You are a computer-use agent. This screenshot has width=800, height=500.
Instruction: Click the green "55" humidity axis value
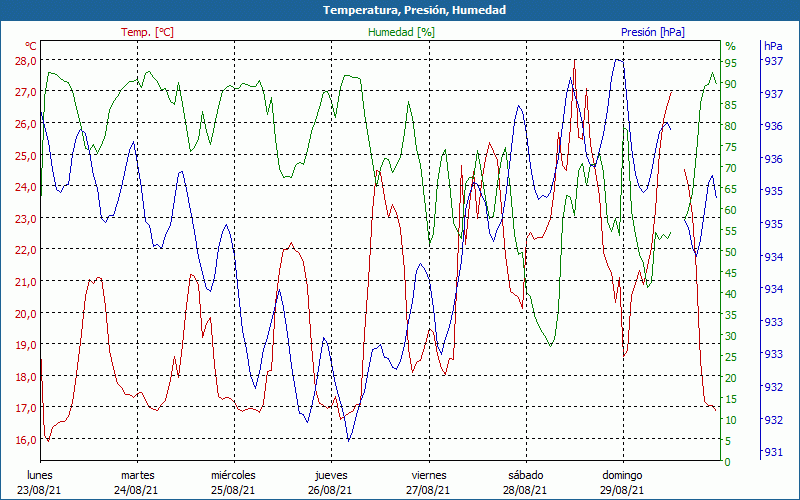point(731,231)
